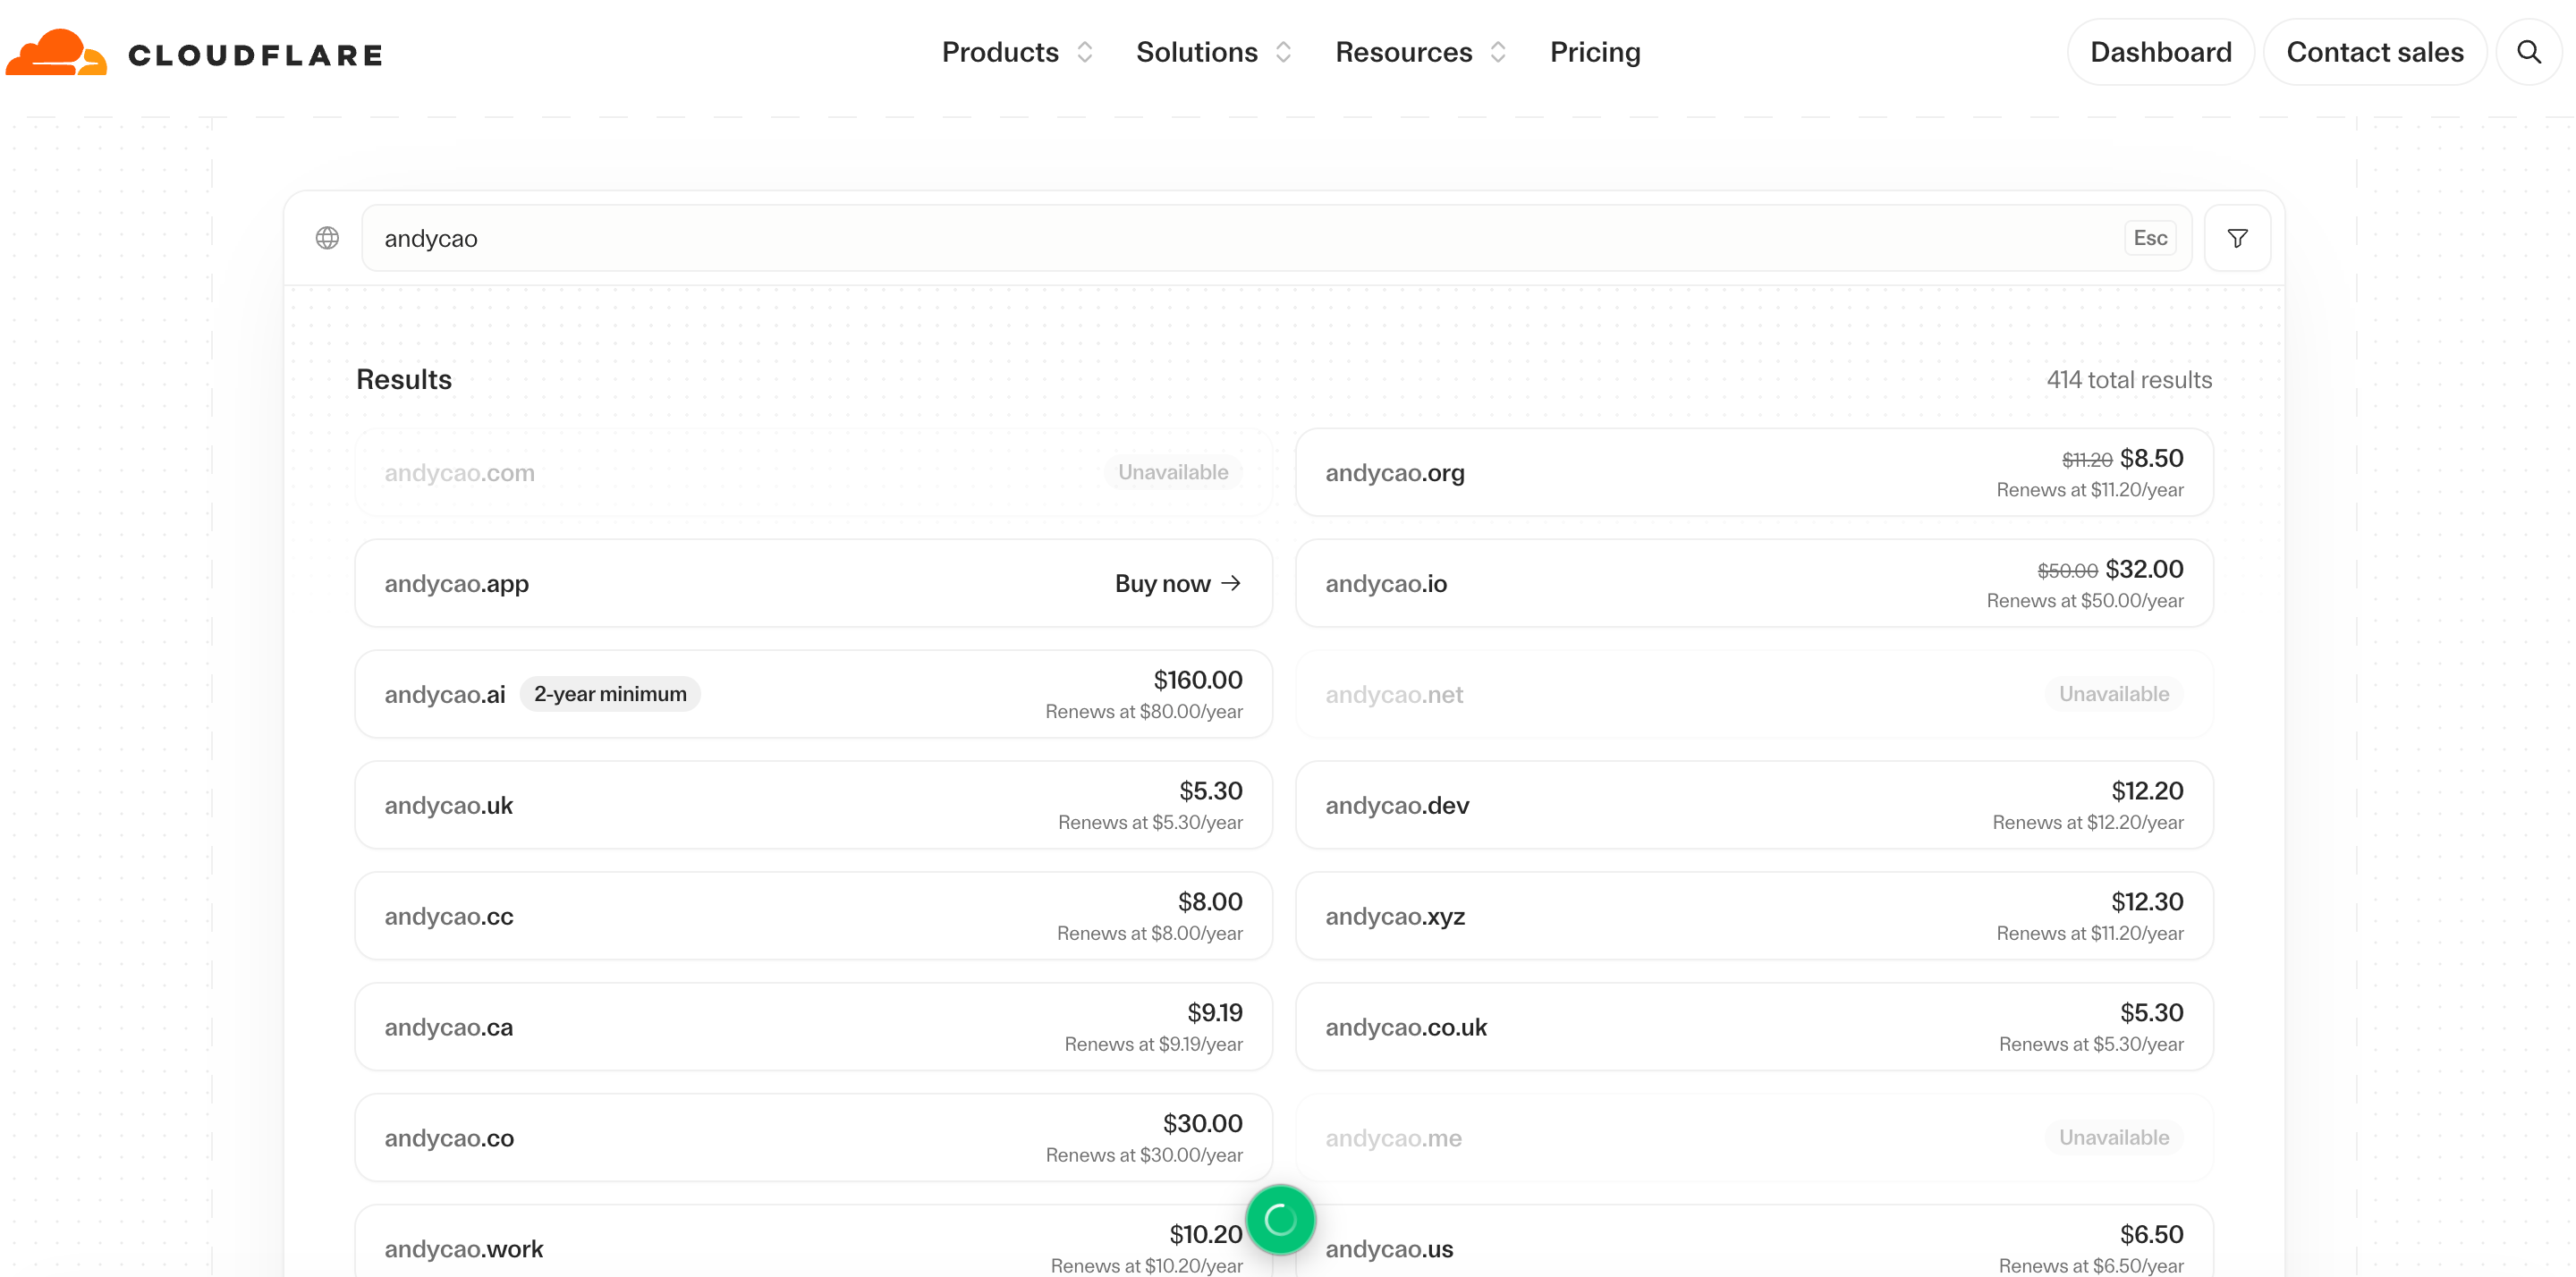Select andycao.co at $30.00
Viewport: 2576px width, 1277px height.
coord(813,1138)
